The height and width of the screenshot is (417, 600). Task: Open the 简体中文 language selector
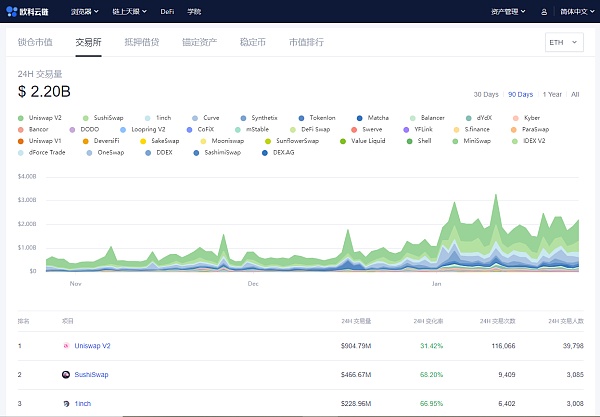pos(575,12)
